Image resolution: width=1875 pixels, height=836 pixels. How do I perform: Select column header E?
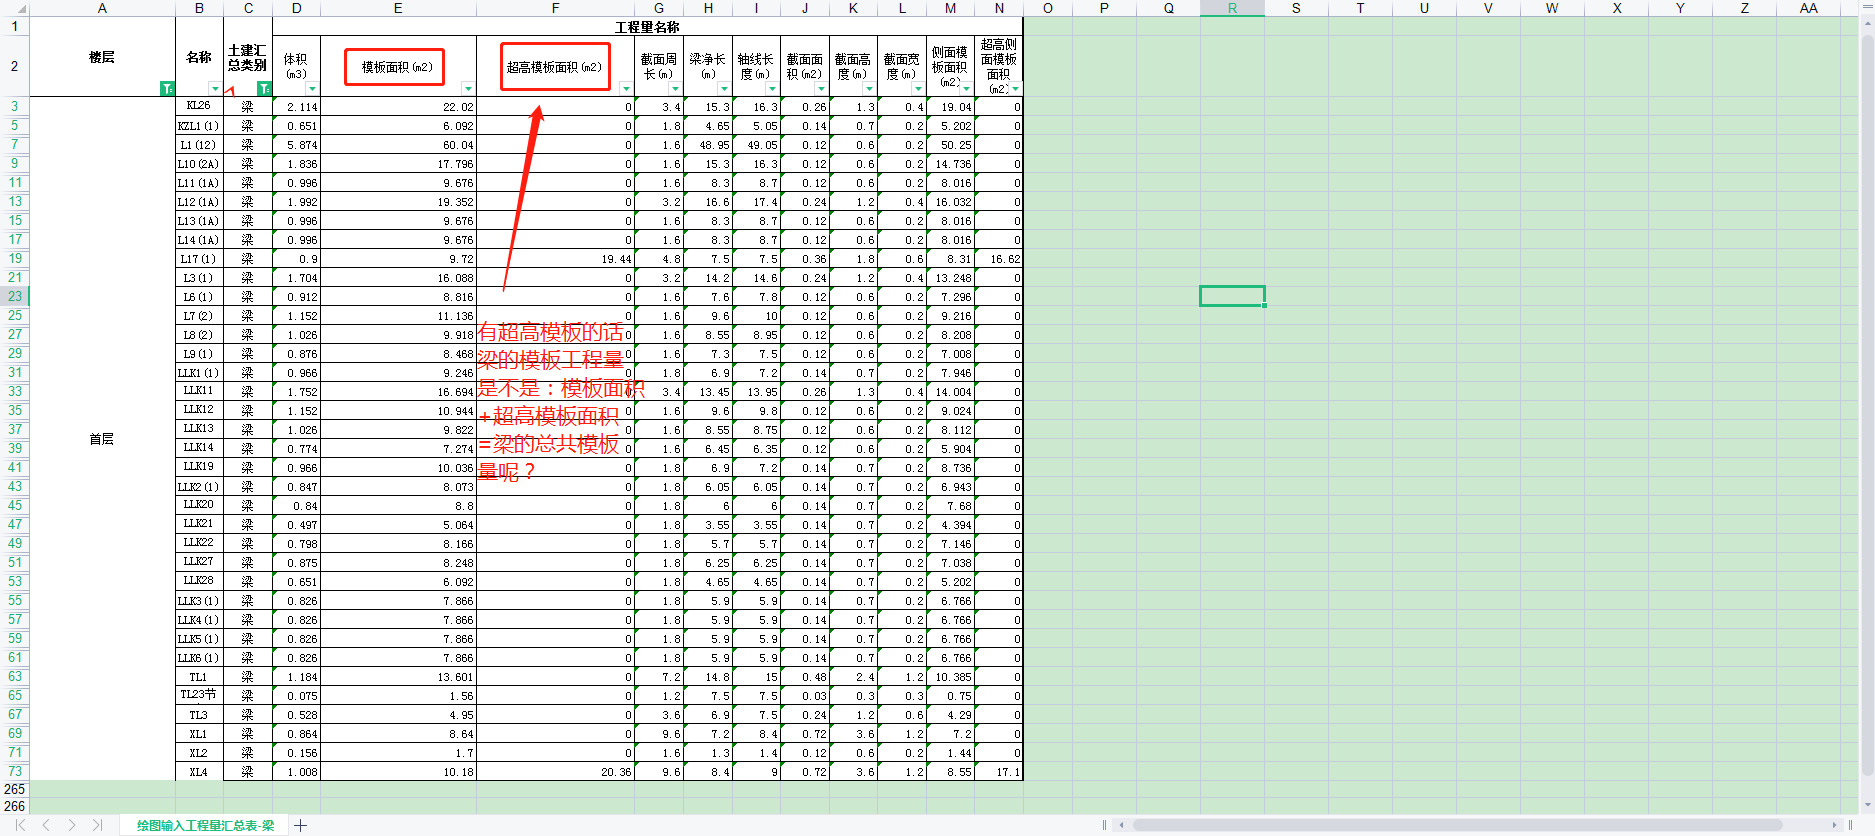pyautogui.click(x=398, y=8)
